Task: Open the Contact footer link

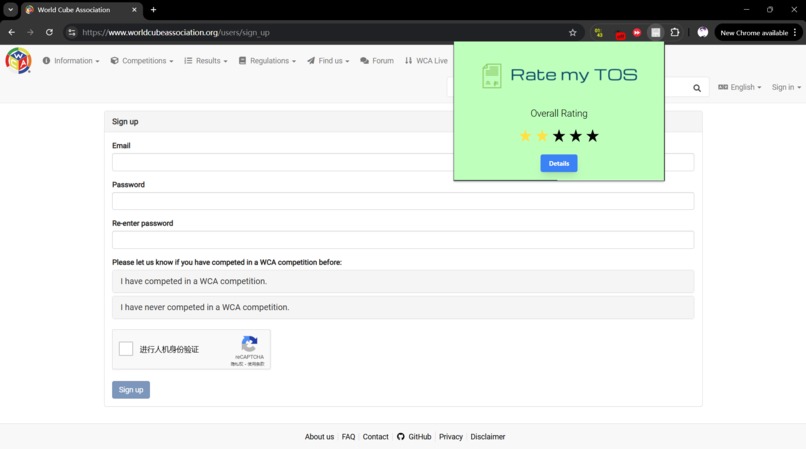Action: coord(375,437)
